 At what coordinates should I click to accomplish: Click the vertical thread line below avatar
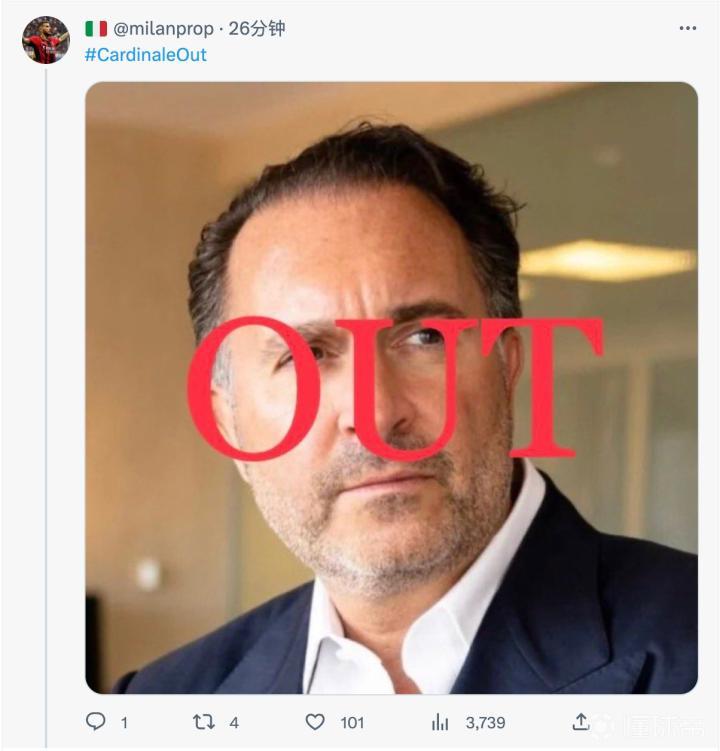point(45,400)
